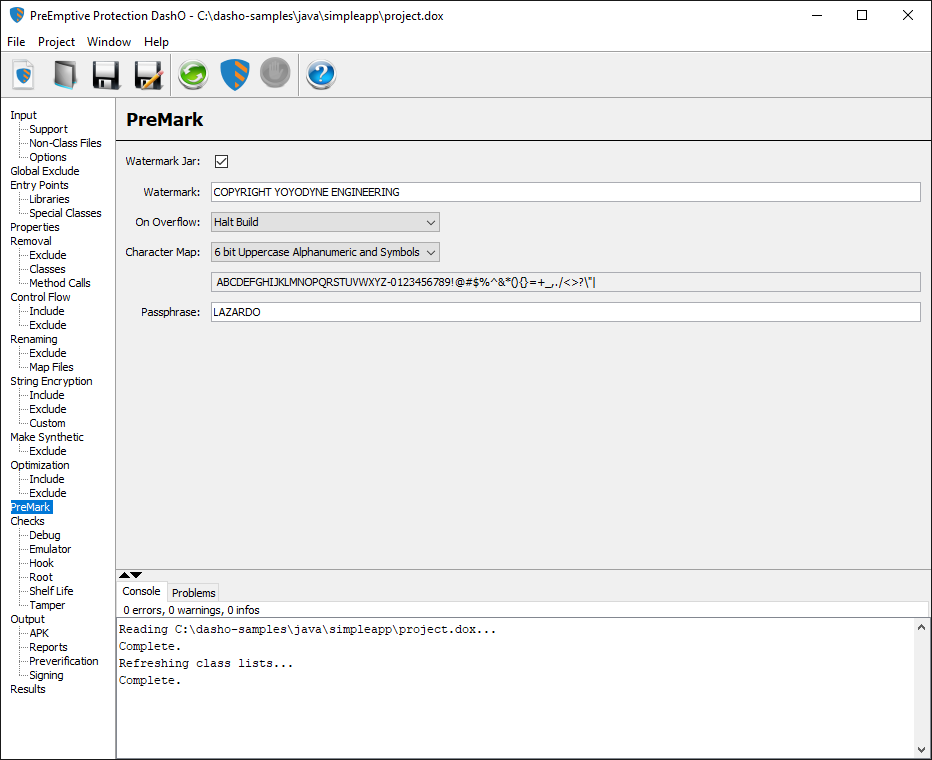Select Shelf Life tree item

coord(51,591)
